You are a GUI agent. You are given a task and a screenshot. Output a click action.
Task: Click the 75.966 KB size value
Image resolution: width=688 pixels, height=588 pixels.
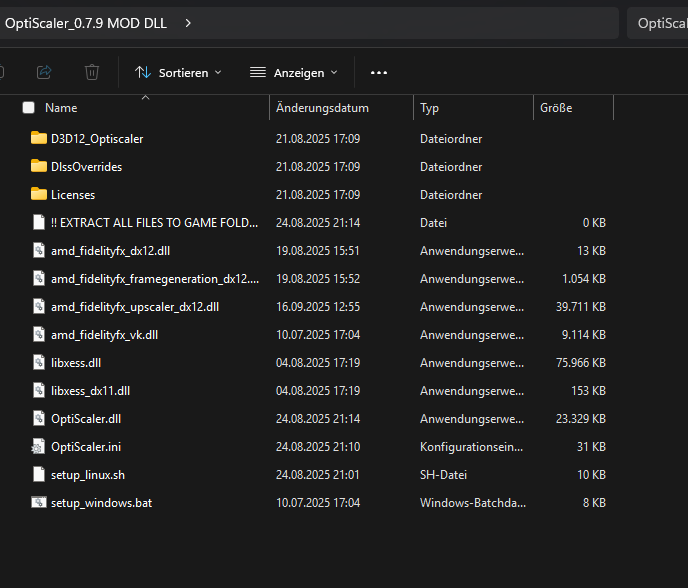click(x=580, y=363)
